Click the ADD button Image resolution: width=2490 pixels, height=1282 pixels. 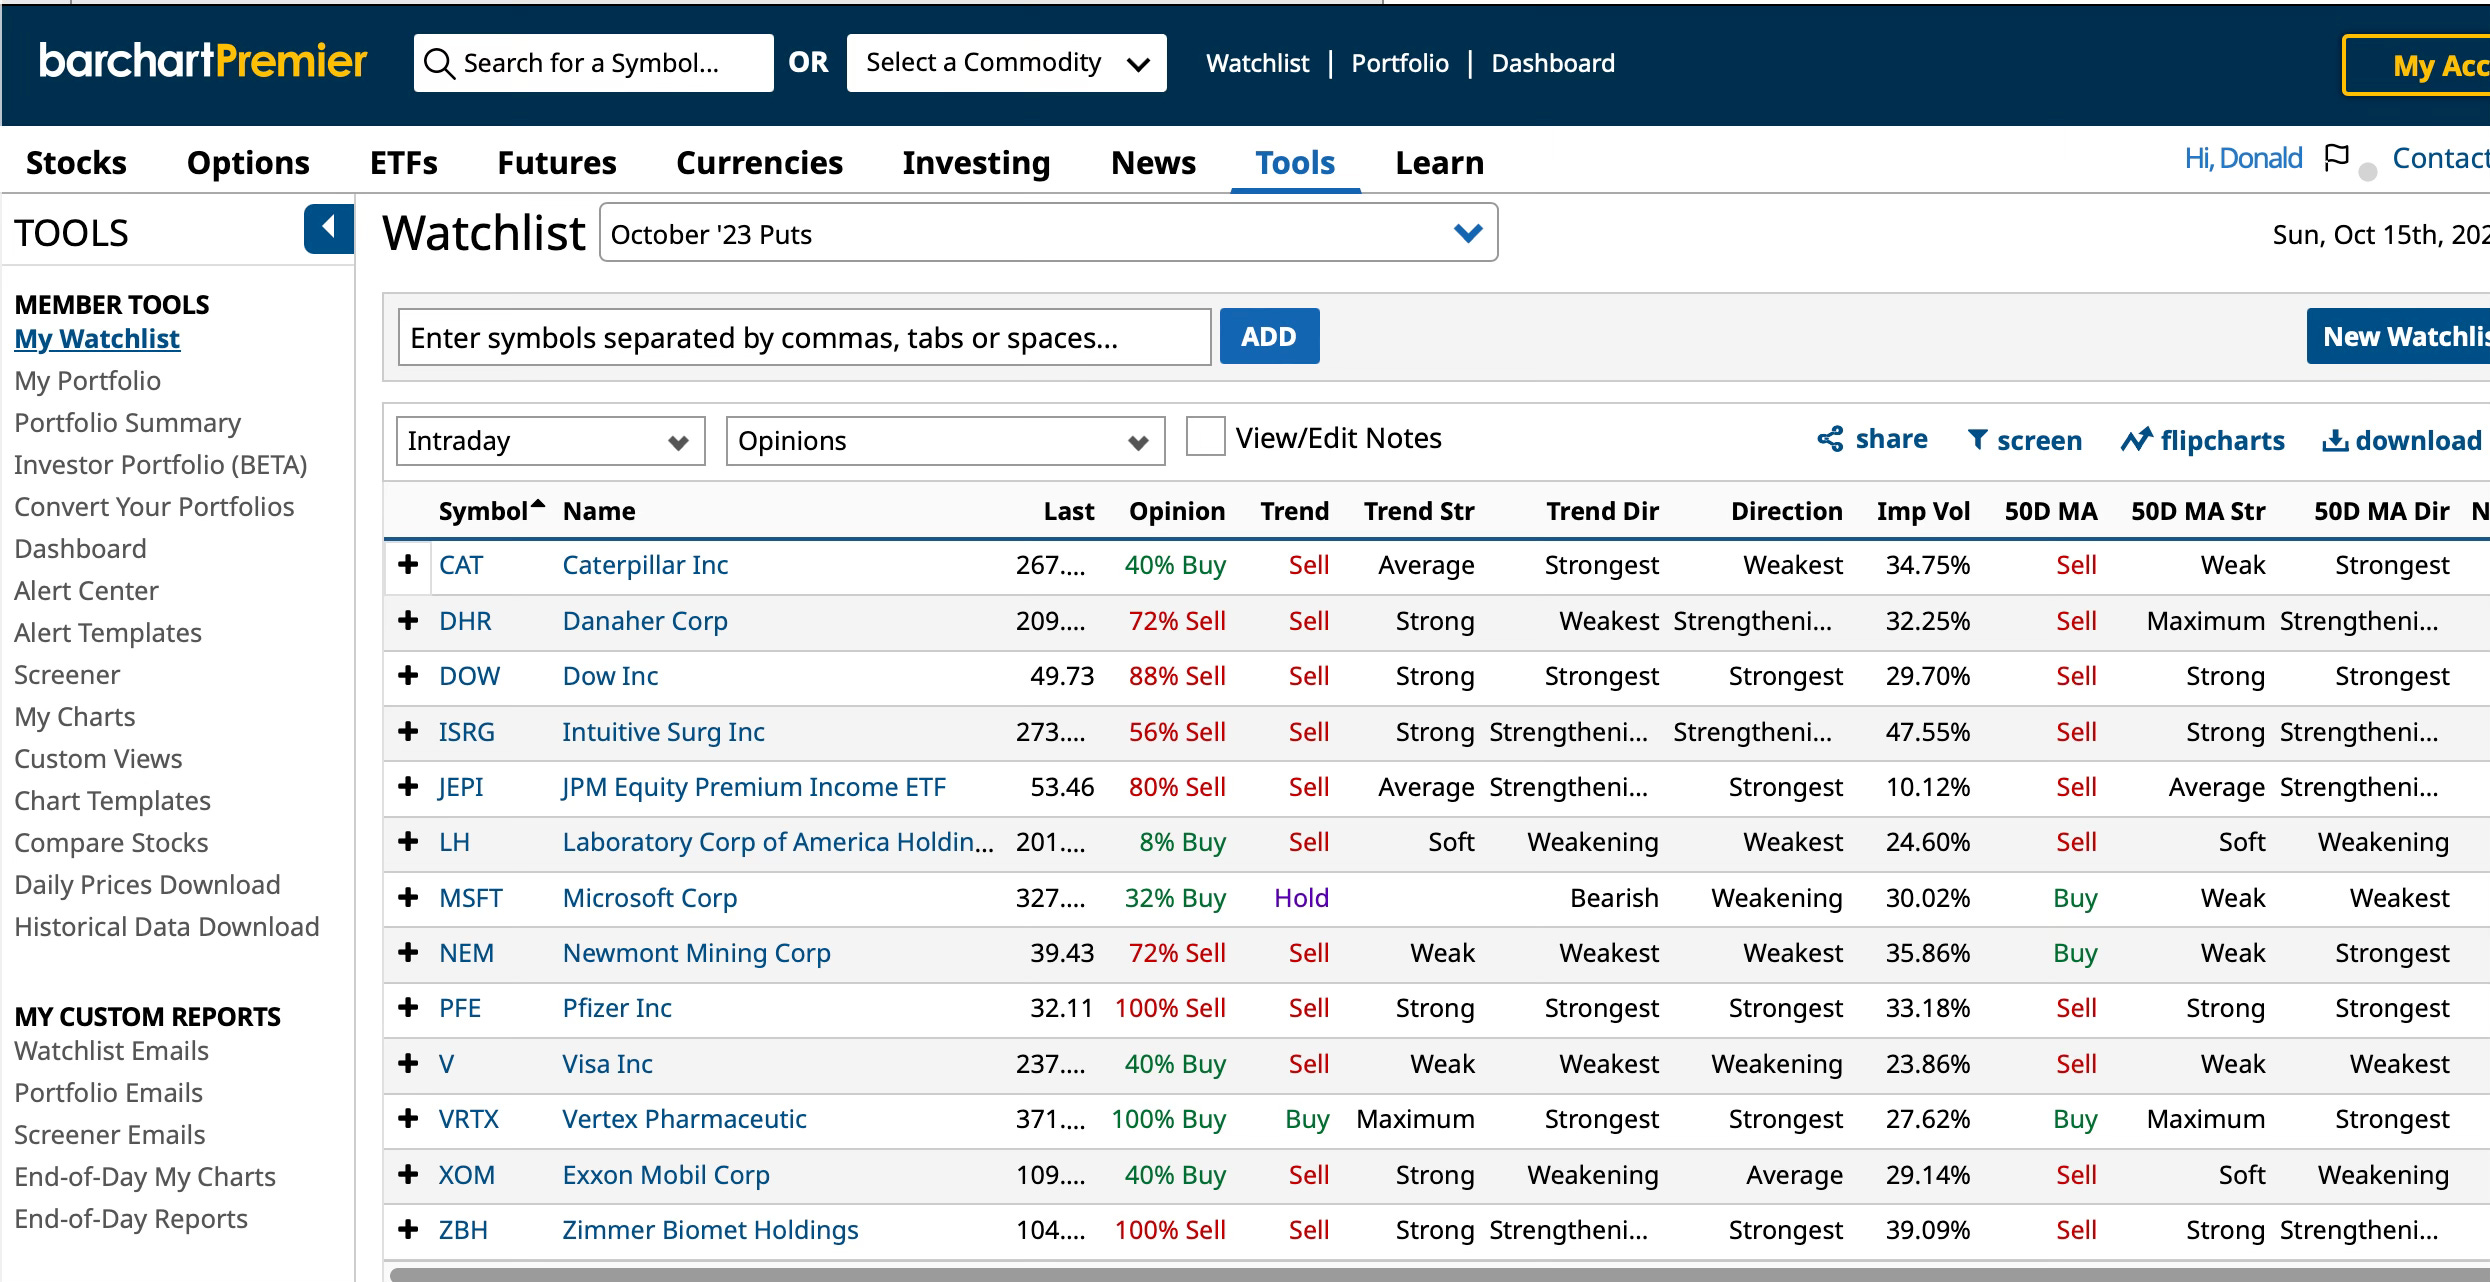(x=1269, y=336)
